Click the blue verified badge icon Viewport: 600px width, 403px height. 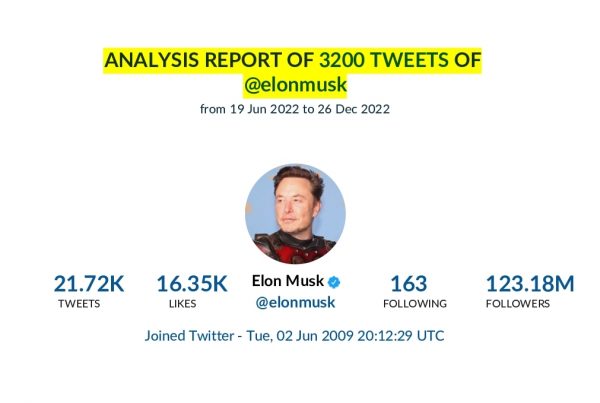(x=334, y=282)
